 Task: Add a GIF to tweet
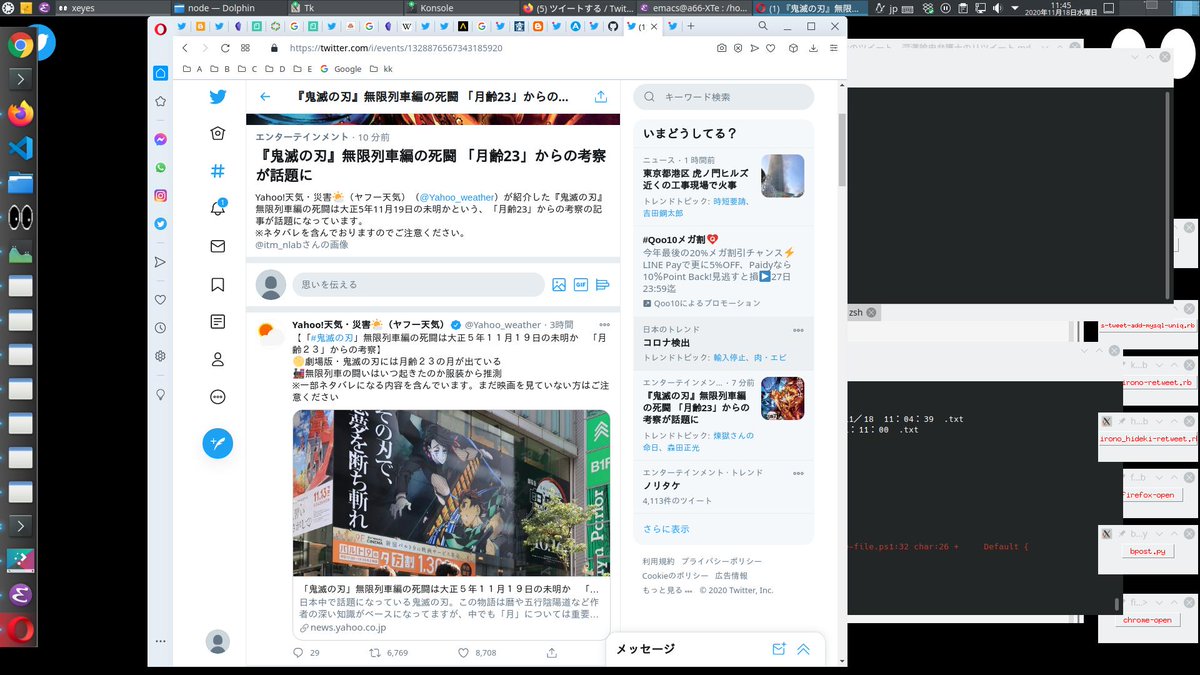[x=580, y=285]
